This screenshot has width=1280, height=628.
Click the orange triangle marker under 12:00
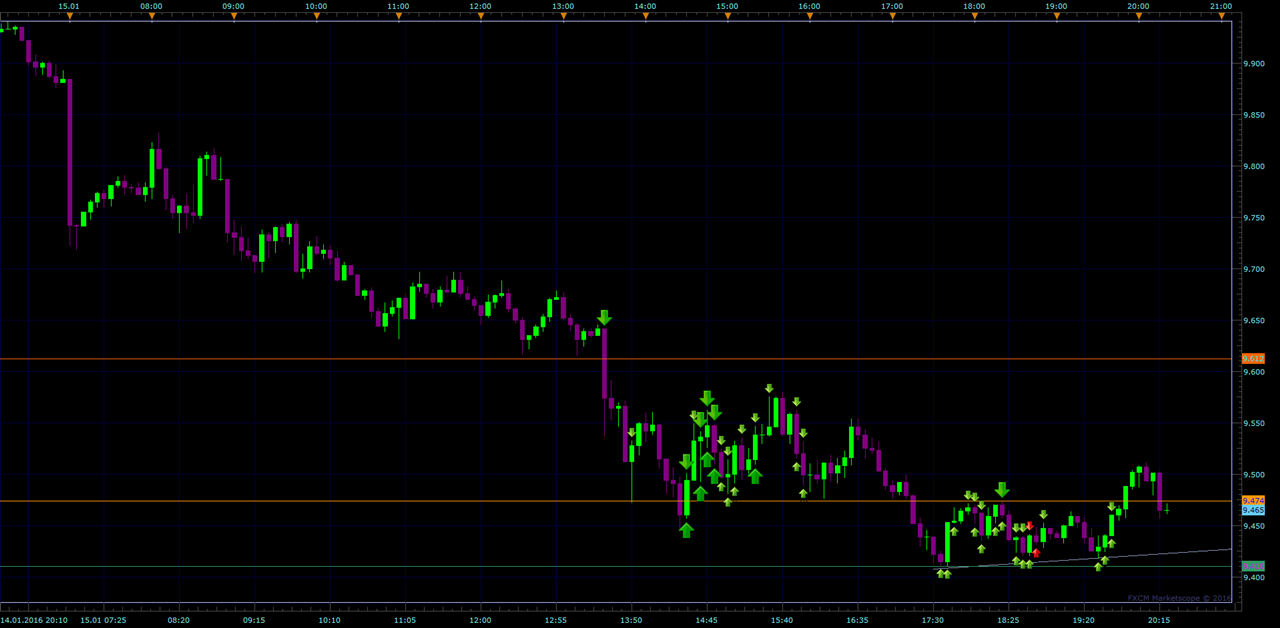point(480,16)
